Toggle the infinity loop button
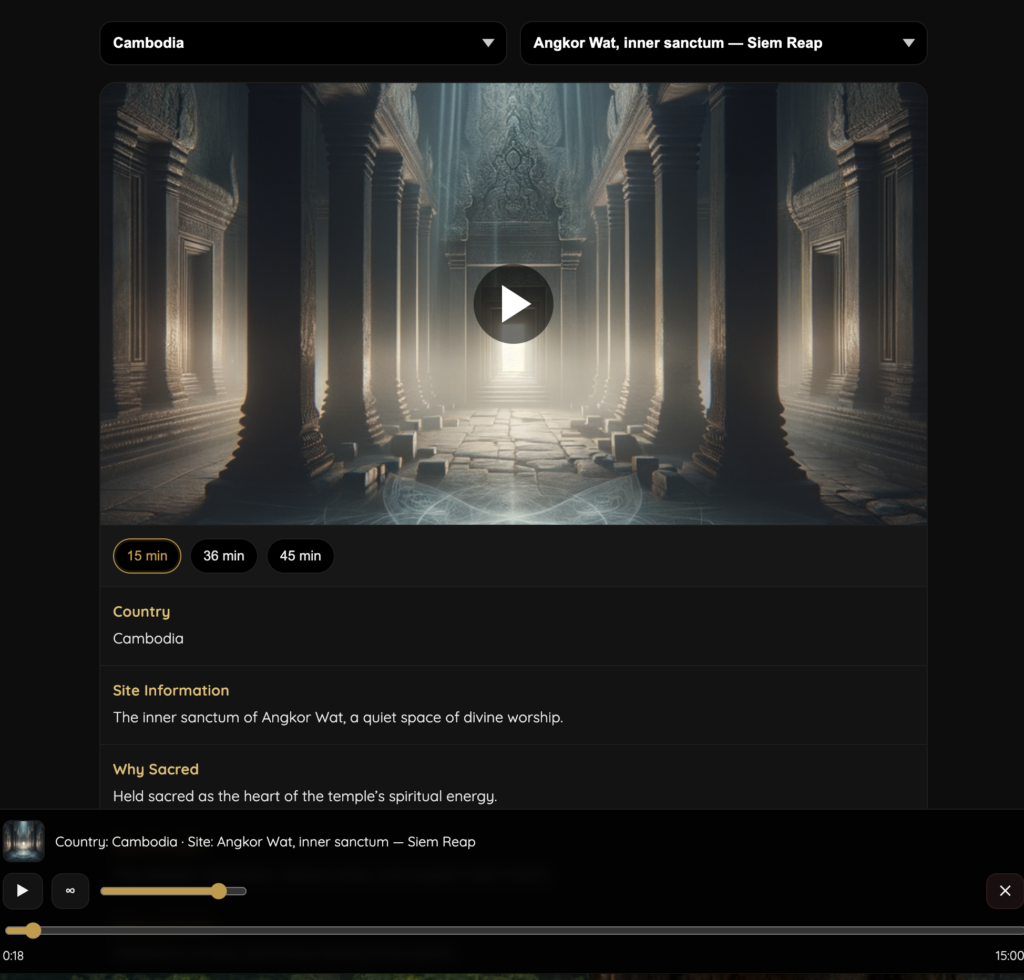Viewport: 1024px width, 980px height. (70, 891)
